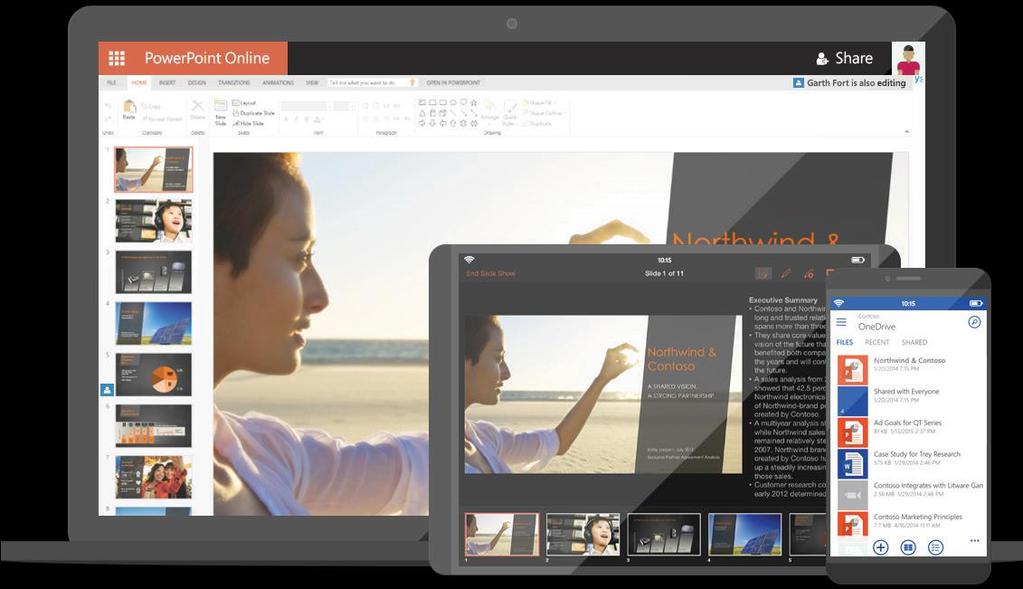Tap End Slide Show on the tablet
The height and width of the screenshot is (589, 1023).
[x=491, y=273]
